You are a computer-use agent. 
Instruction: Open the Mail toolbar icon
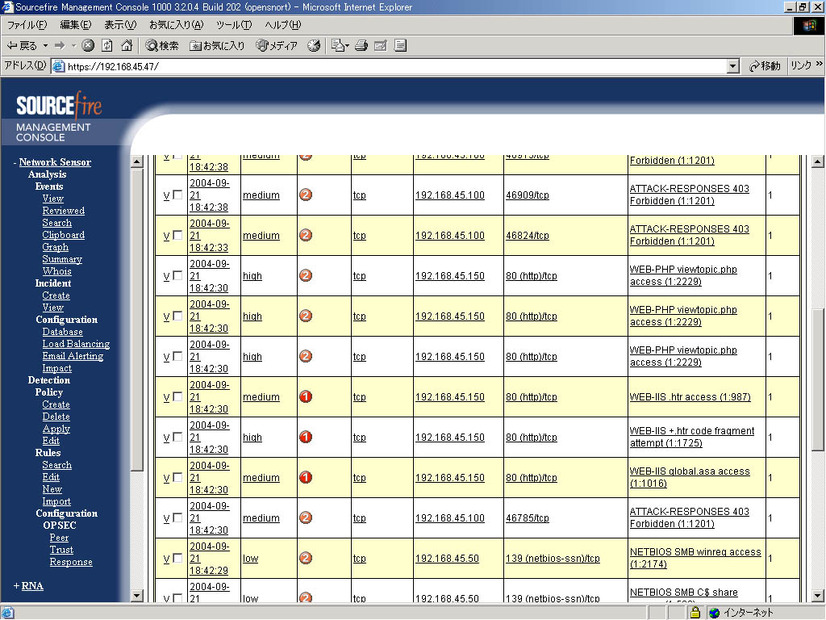point(337,46)
